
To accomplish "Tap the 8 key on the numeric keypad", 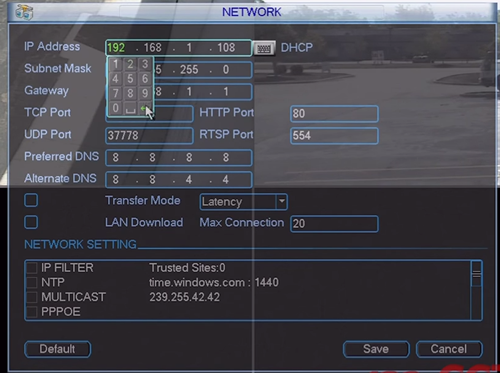I will [130, 93].
